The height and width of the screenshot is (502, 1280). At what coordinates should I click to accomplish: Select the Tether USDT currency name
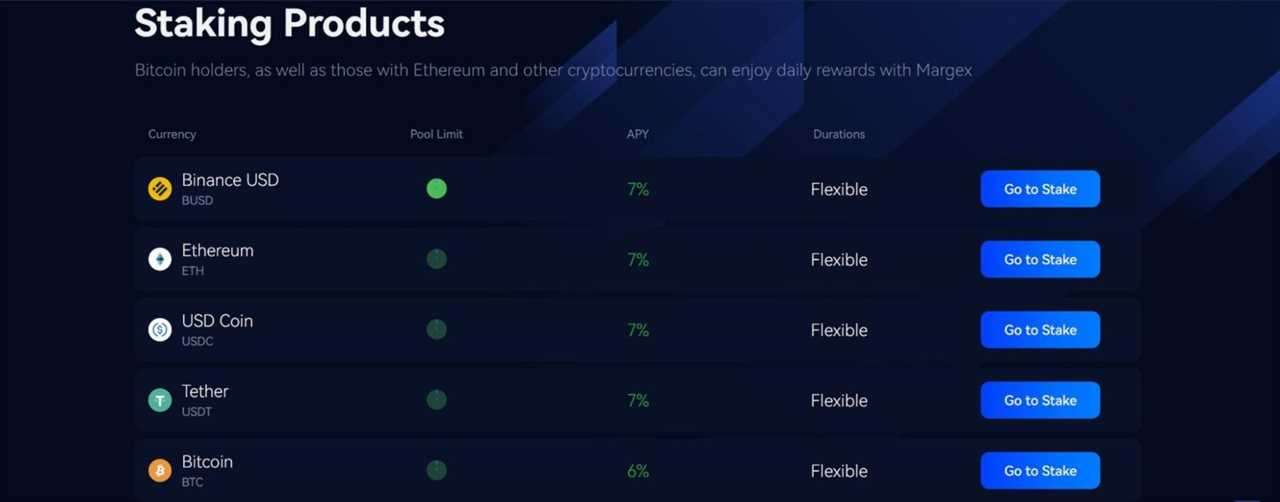(205, 392)
